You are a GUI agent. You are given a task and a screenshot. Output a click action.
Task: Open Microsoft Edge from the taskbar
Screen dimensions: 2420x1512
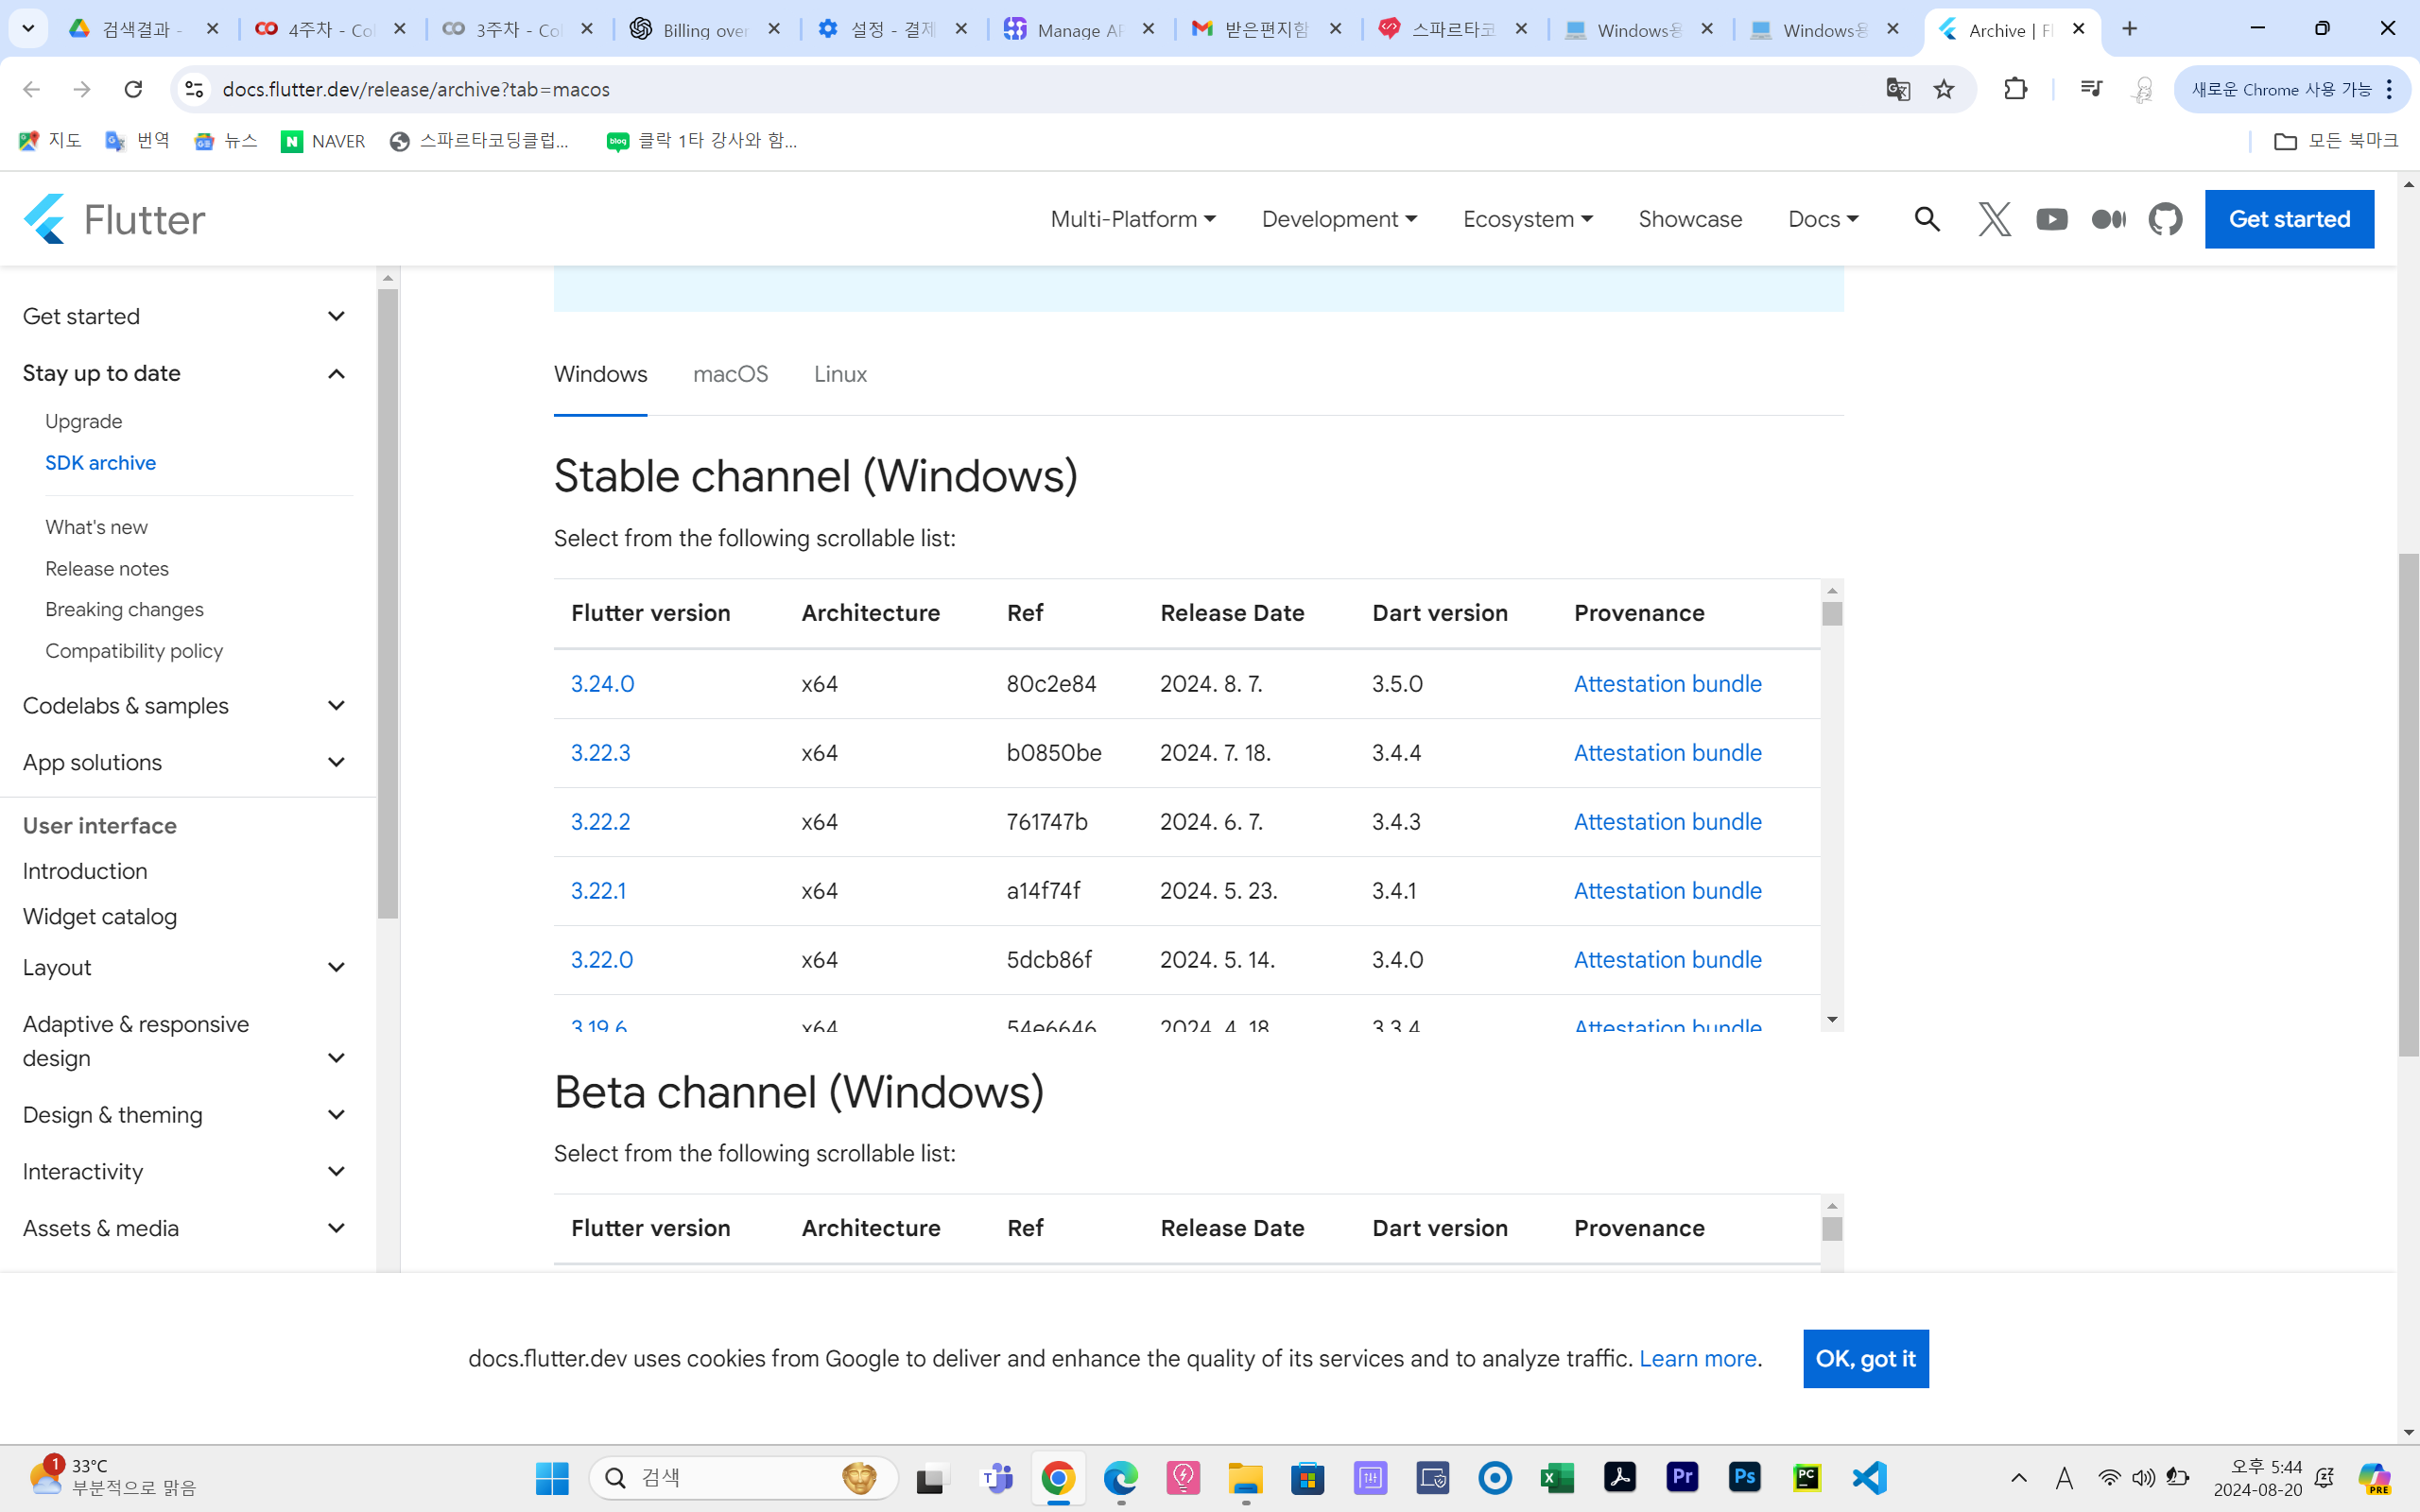point(1120,1477)
